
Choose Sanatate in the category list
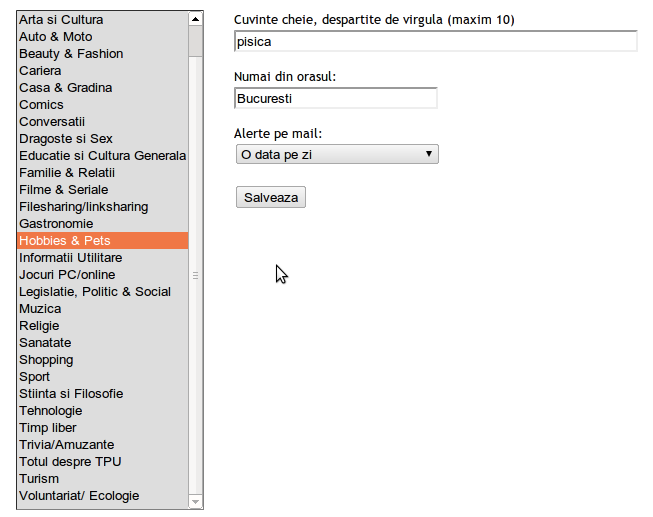tap(102, 342)
